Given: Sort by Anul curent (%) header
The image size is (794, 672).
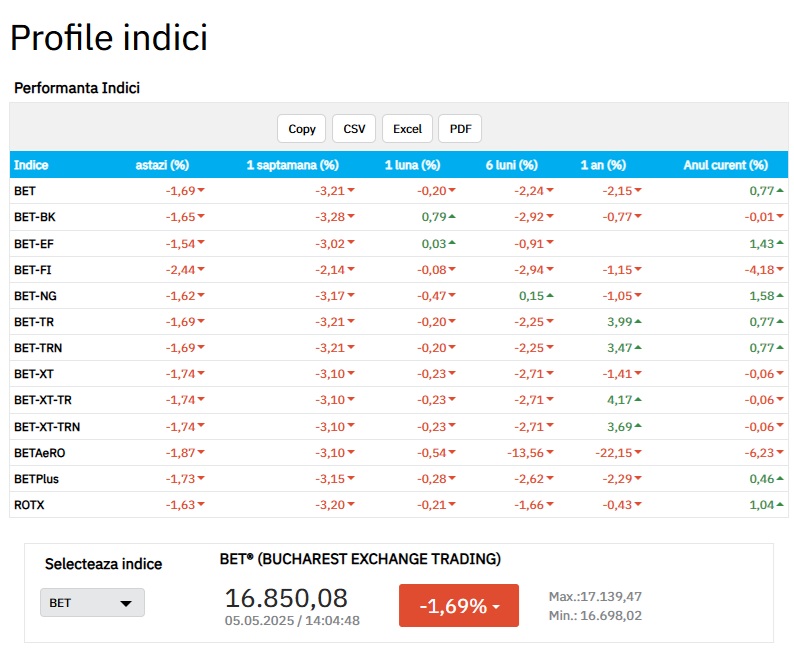Looking at the screenshot, I should (x=725, y=165).
